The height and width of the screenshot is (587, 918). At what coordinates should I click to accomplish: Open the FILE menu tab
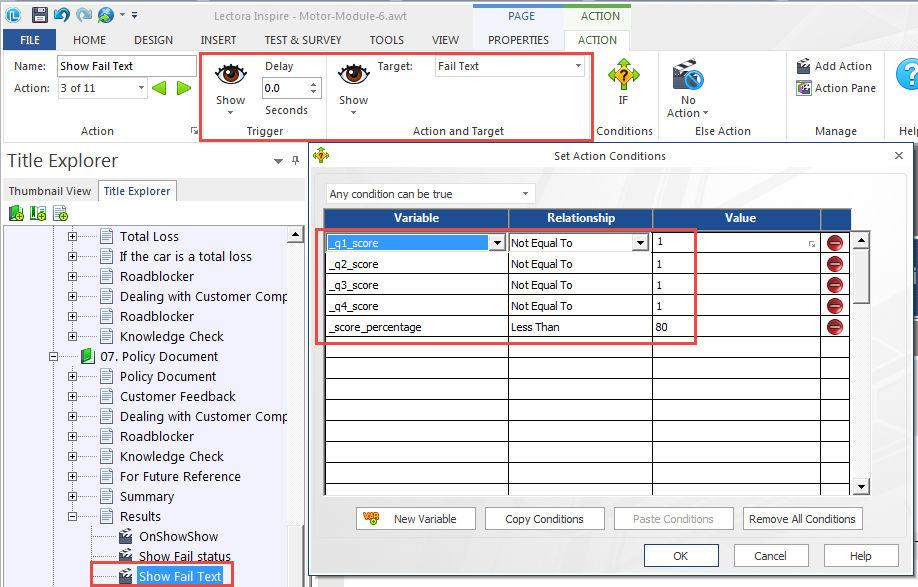click(x=30, y=40)
